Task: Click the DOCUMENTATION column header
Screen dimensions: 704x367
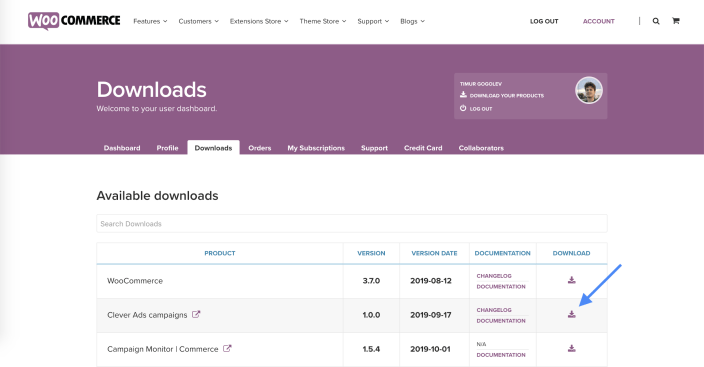Action: 502,253
